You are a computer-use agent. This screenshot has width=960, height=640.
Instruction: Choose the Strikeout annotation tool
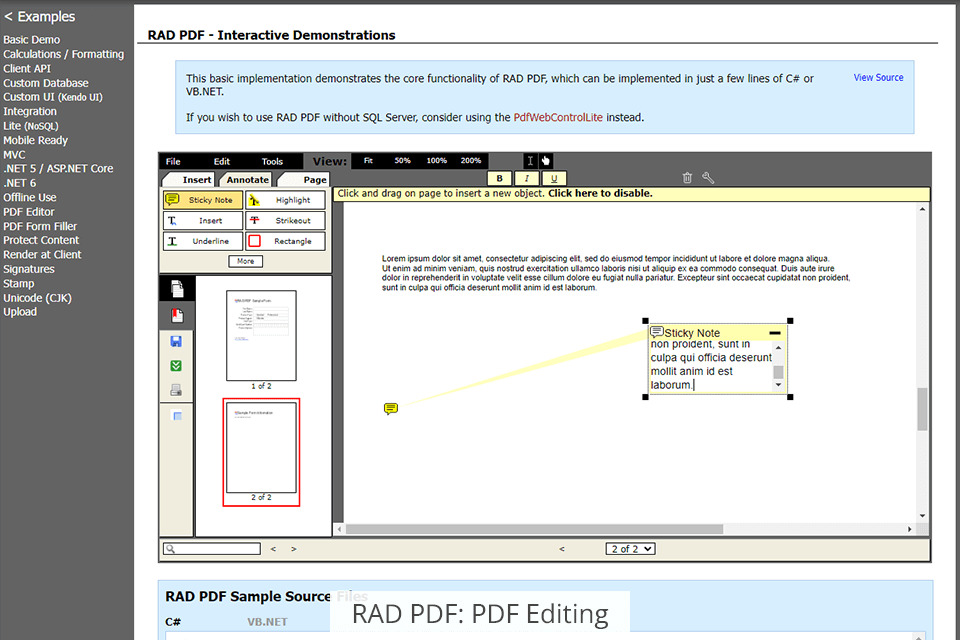pyautogui.click(x=285, y=220)
